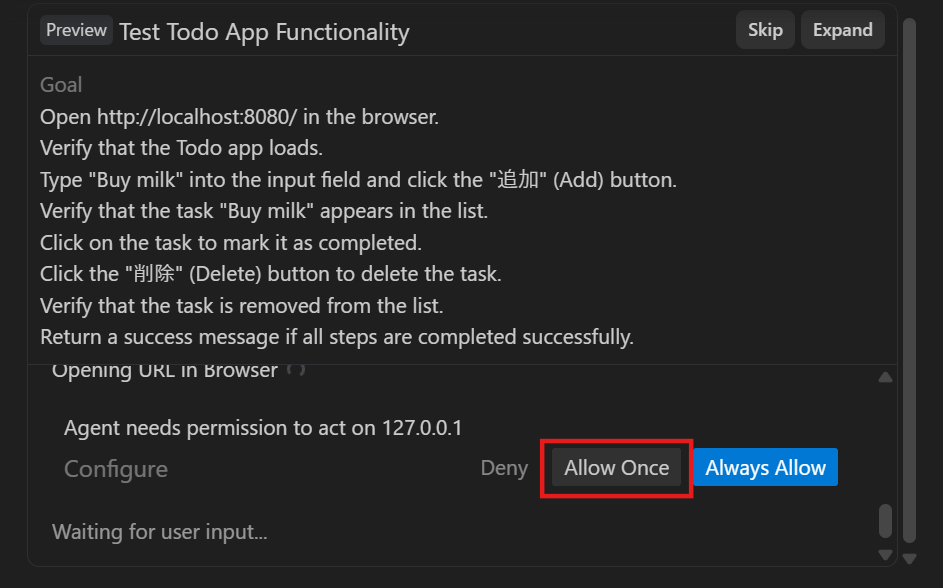Click the outer scrollbar down arrow

pos(909,559)
